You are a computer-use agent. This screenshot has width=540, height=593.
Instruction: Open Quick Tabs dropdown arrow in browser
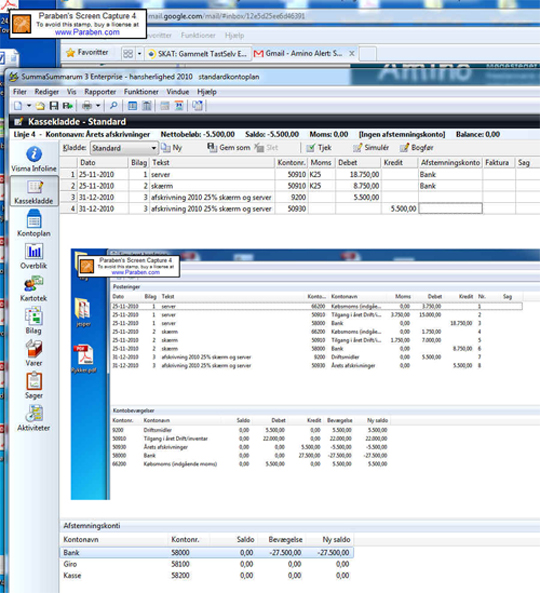click(x=139, y=54)
